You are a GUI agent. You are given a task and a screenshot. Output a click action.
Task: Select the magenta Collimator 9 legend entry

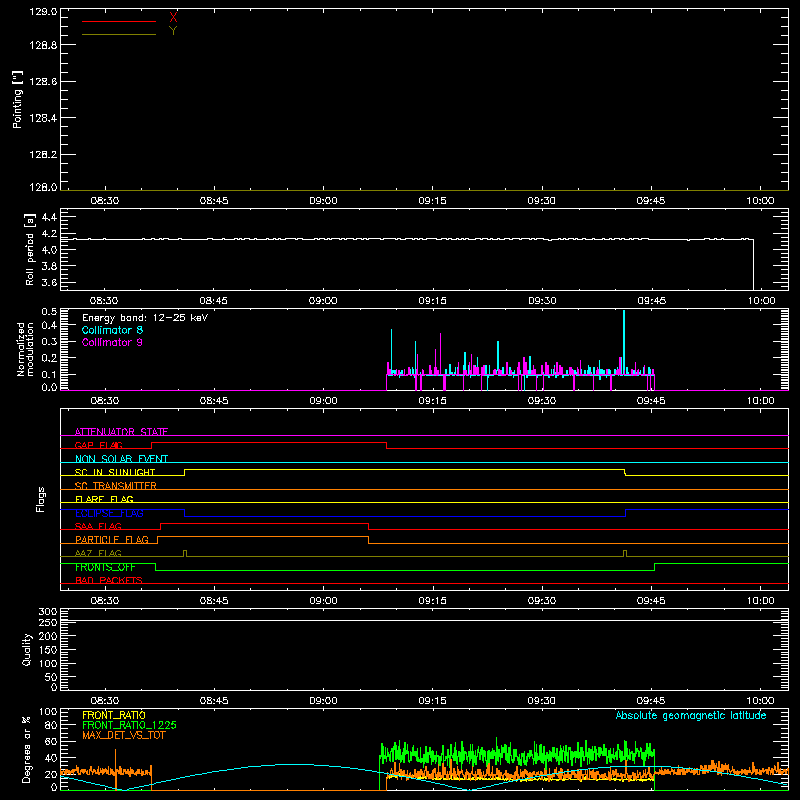coord(112,342)
